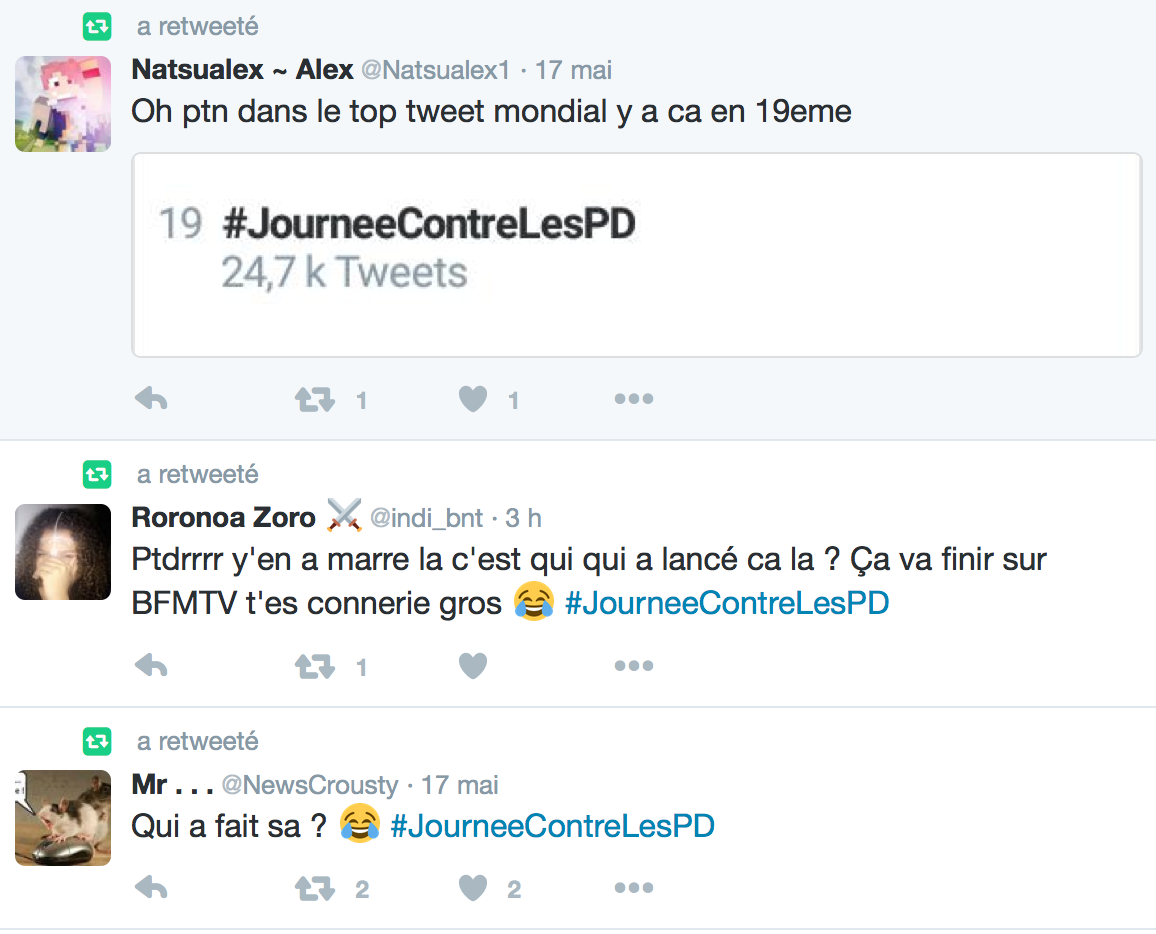Viewport: 1156px width, 934px height.
Task: View Roronoa Zoro's profile picture
Action: (63, 552)
